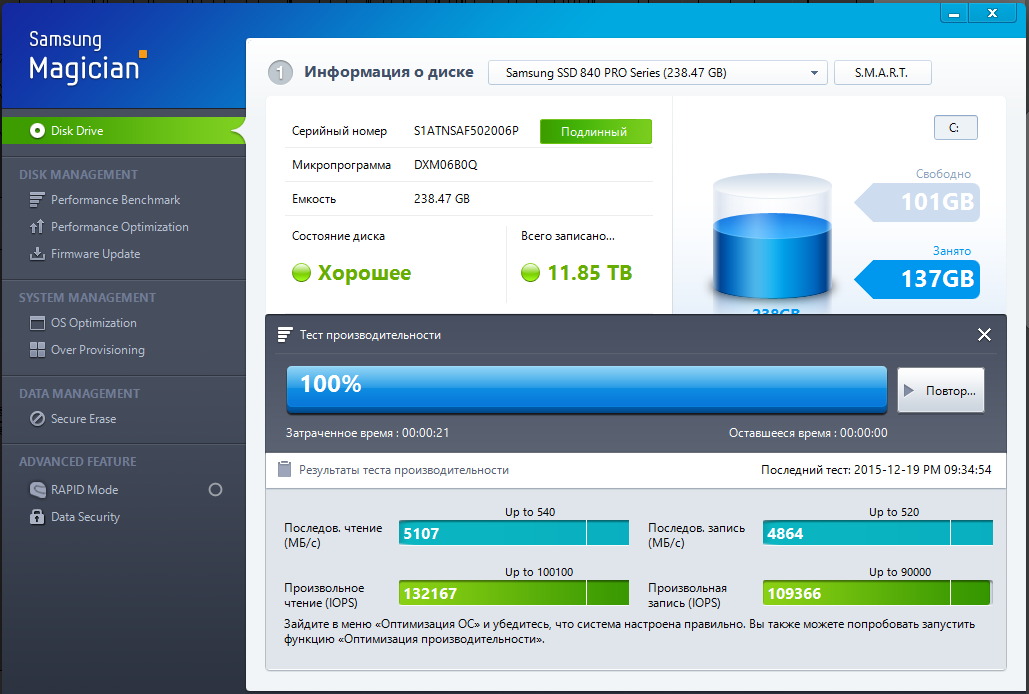The height and width of the screenshot is (694, 1029).
Task: Open Data Security
Action: (85, 516)
